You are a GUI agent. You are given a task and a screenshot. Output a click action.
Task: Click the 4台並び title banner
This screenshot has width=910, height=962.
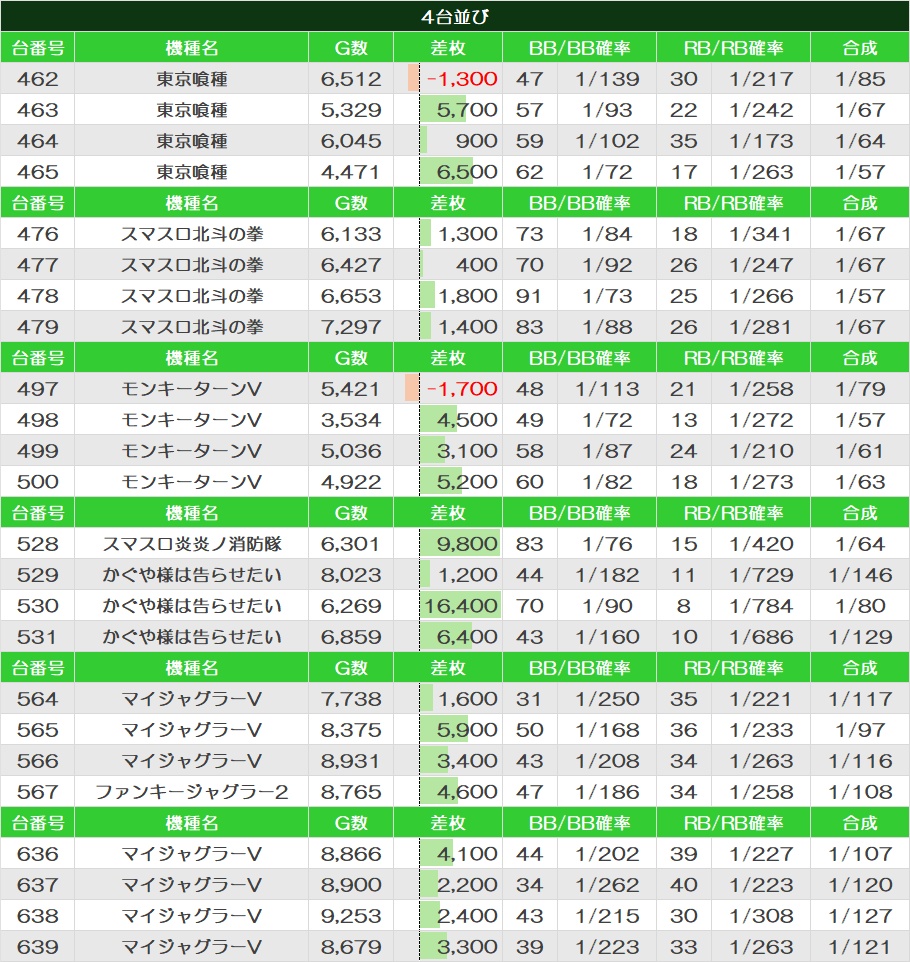tap(455, 16)
